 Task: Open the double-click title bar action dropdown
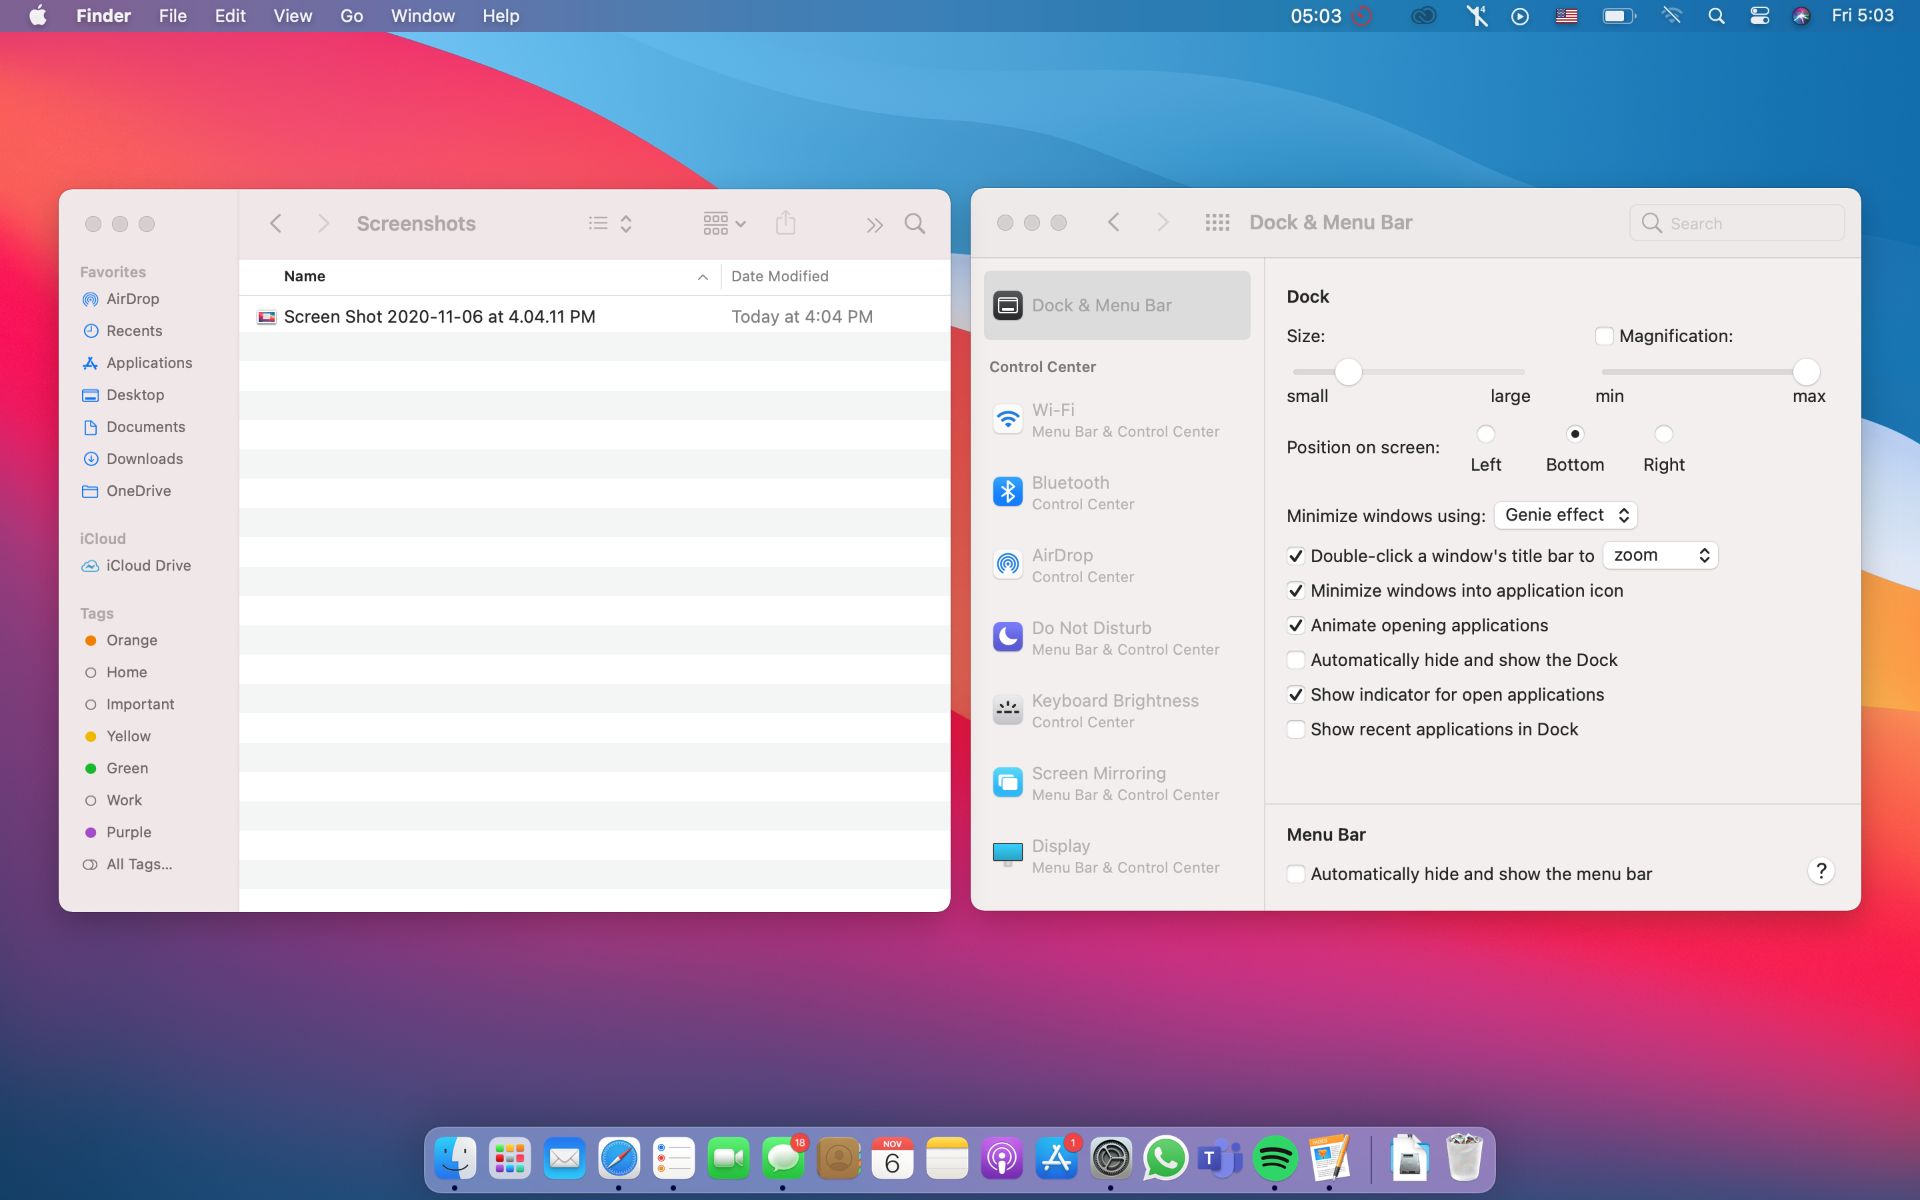click(1660, 555)
